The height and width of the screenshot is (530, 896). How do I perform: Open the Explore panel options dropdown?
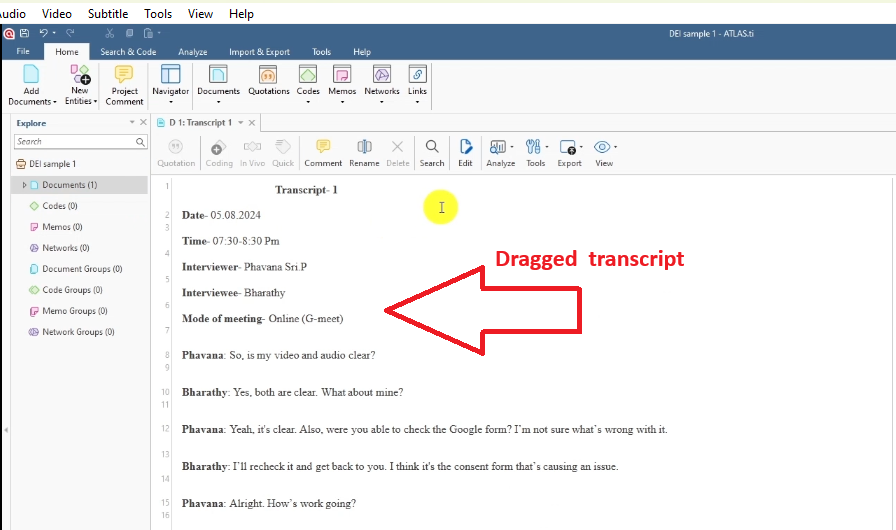coord(132,122)
